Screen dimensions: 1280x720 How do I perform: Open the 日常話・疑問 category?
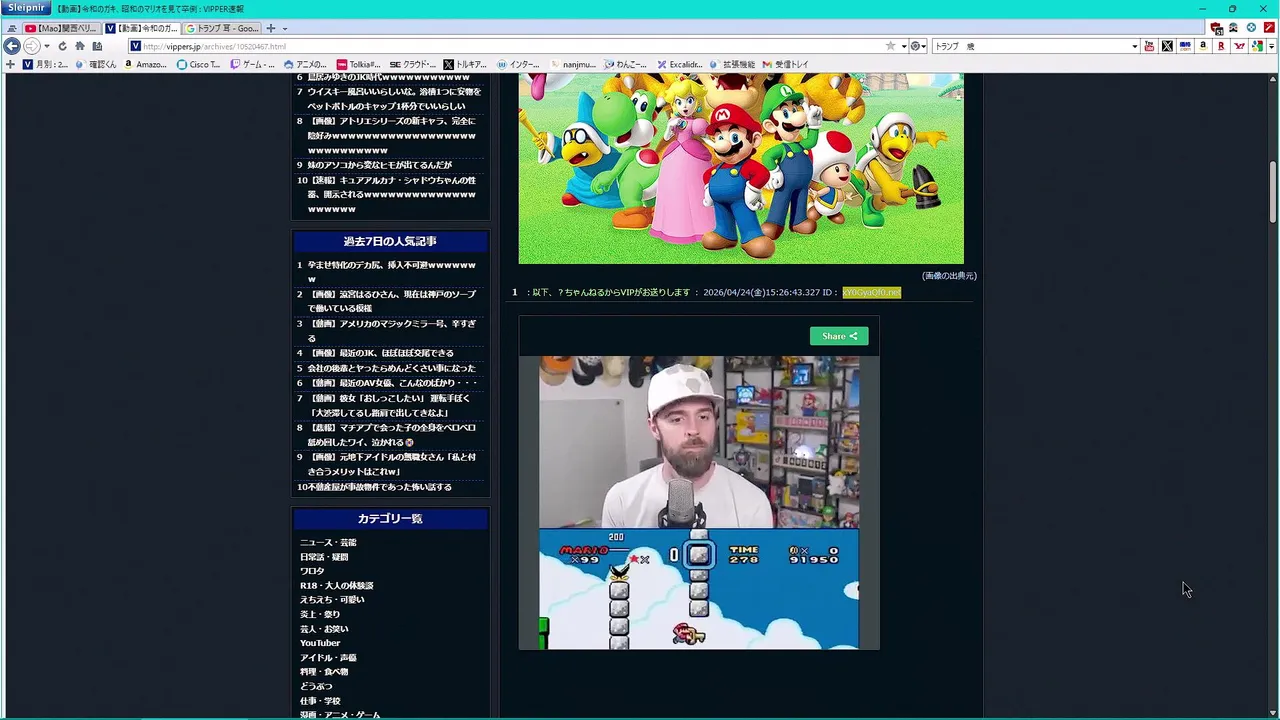(x=324, y=557)
